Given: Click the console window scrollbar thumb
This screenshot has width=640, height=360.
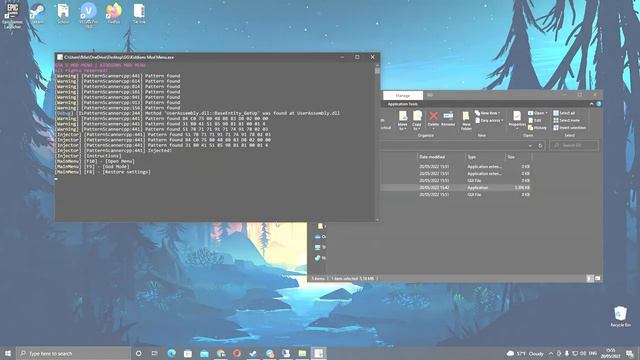Looking at the screenshot, I should coord(377,71).
